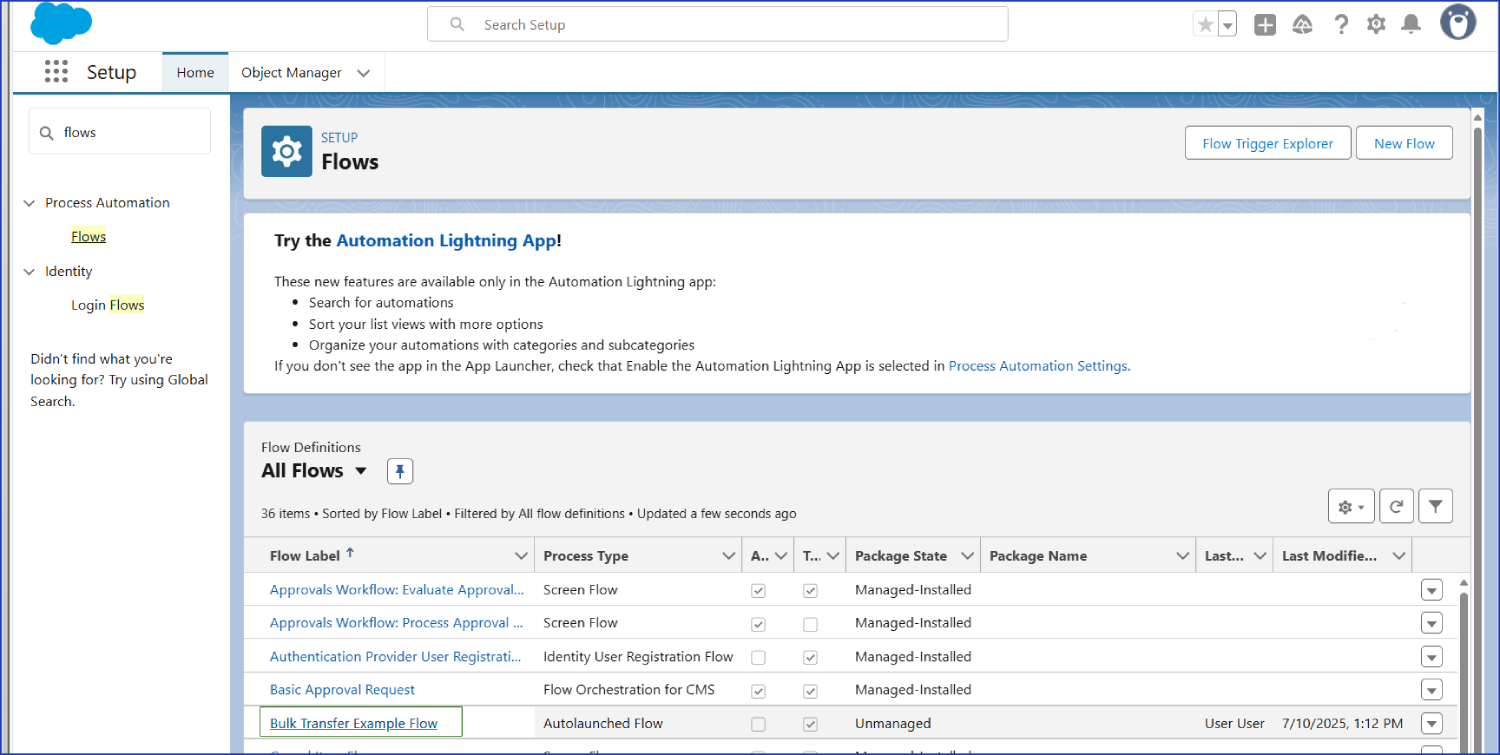
Task: Pin the All Flows list view
Action: (400, 471)
